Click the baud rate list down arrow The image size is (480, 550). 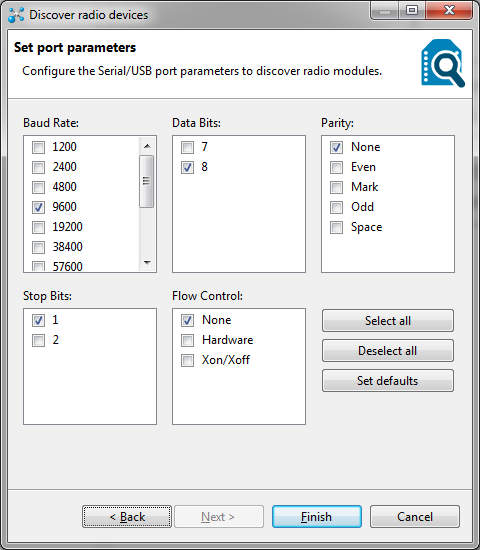[x=147, y=262]
